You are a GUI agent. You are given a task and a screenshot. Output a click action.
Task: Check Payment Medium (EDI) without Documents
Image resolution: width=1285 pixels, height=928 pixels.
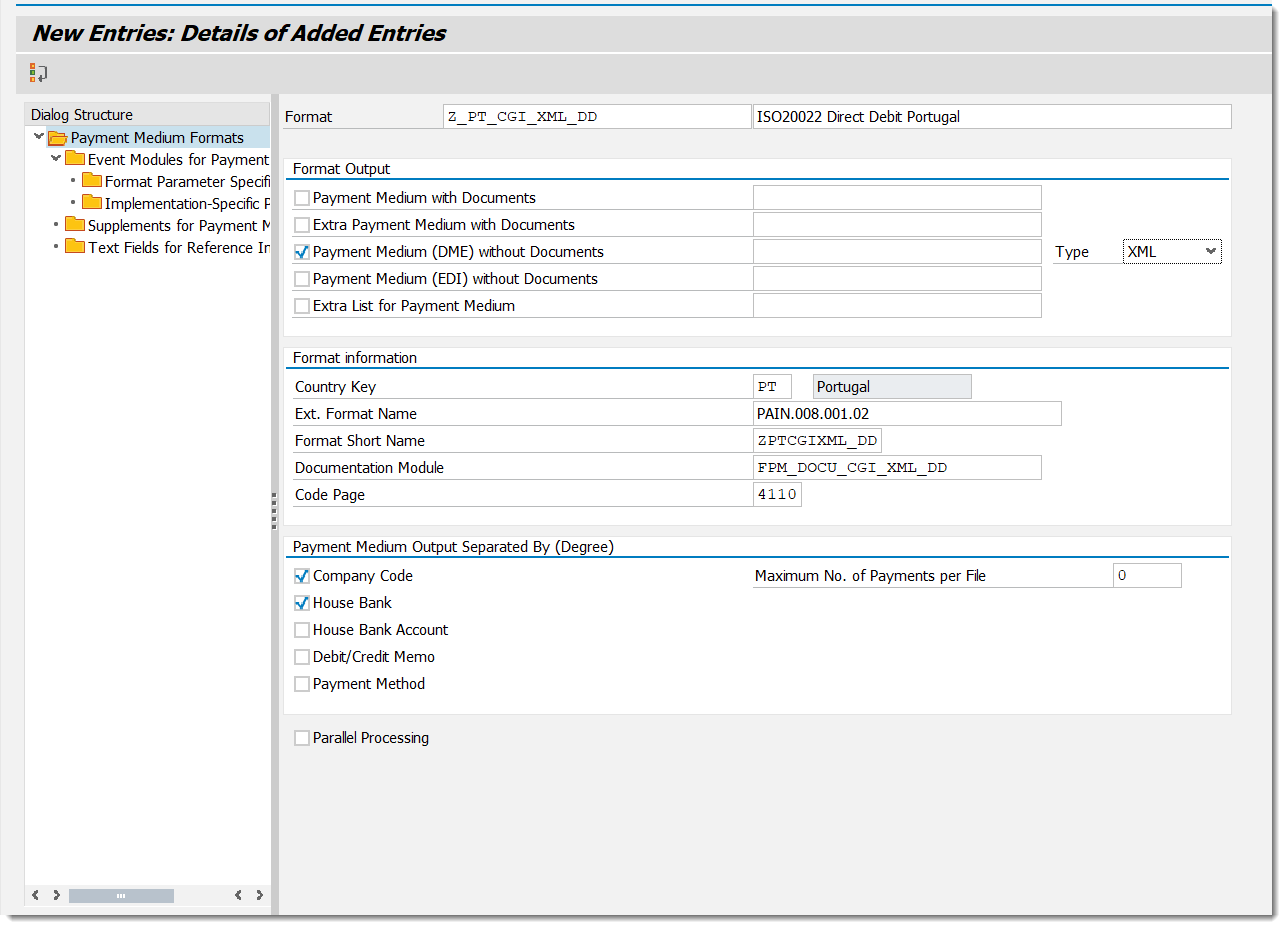pos(302,279)
